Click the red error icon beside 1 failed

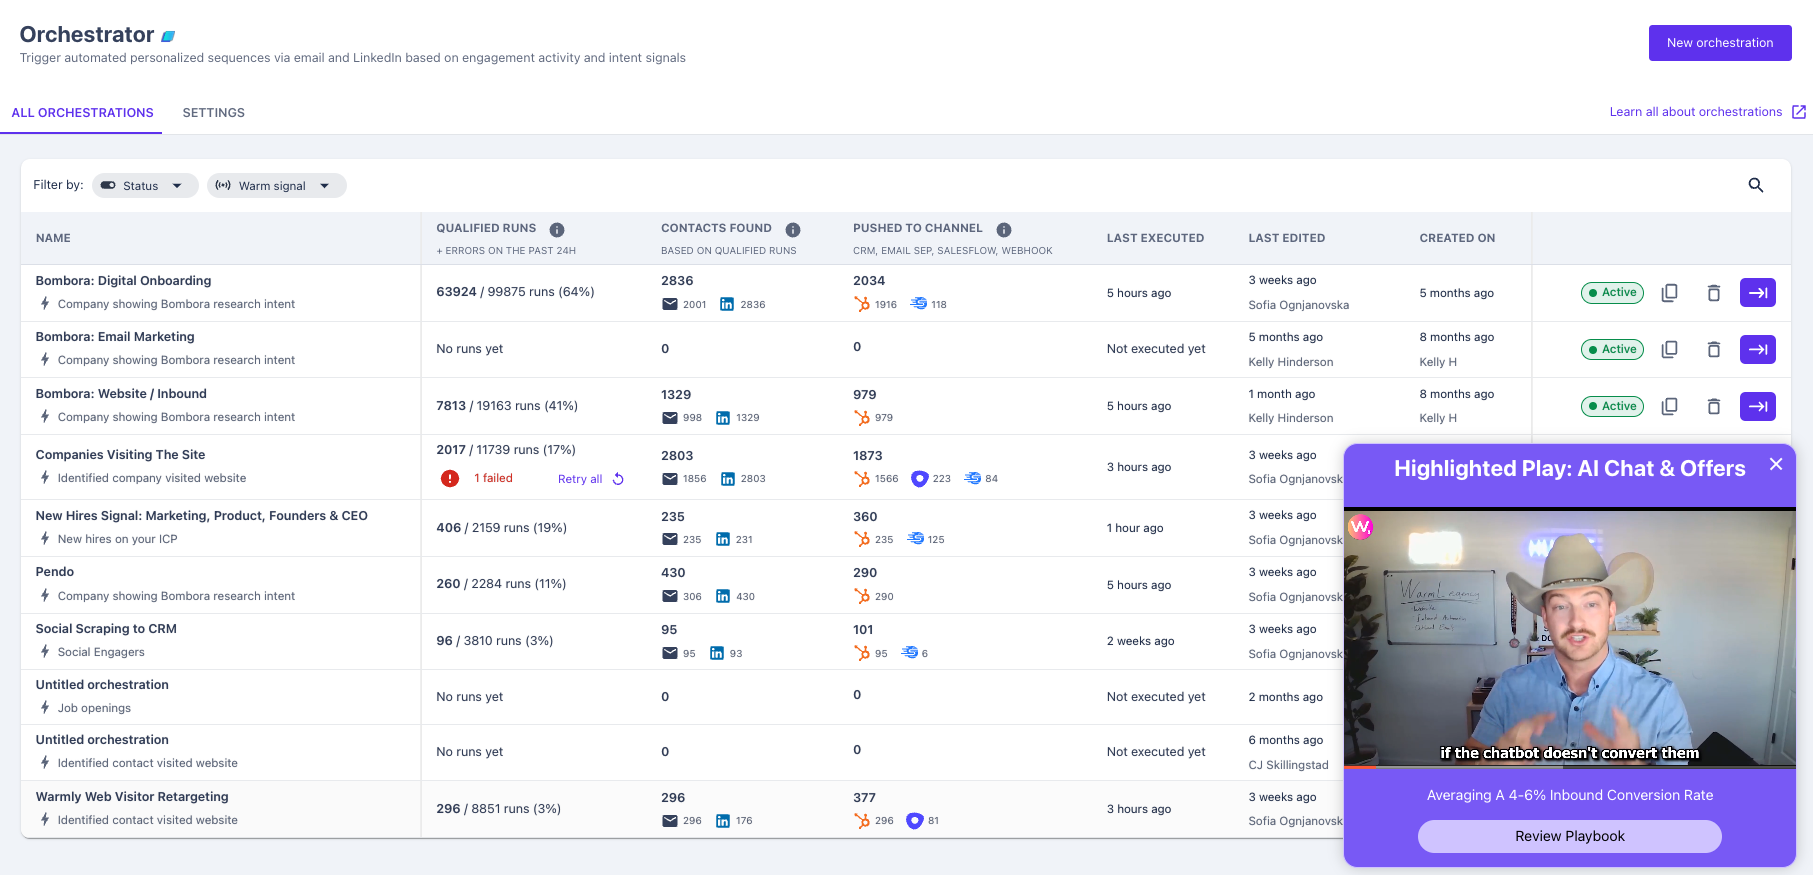pyautogui.click(x=450, y=479)
